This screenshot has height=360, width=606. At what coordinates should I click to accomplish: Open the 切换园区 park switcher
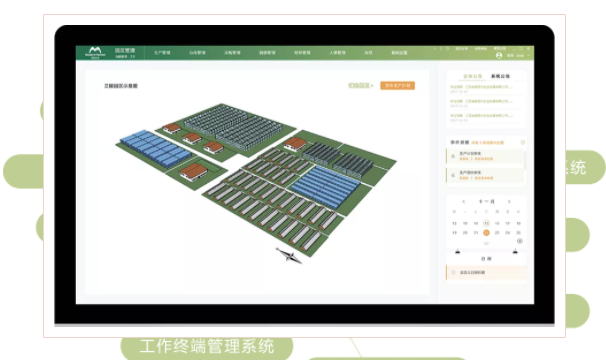tap(360, 85)
